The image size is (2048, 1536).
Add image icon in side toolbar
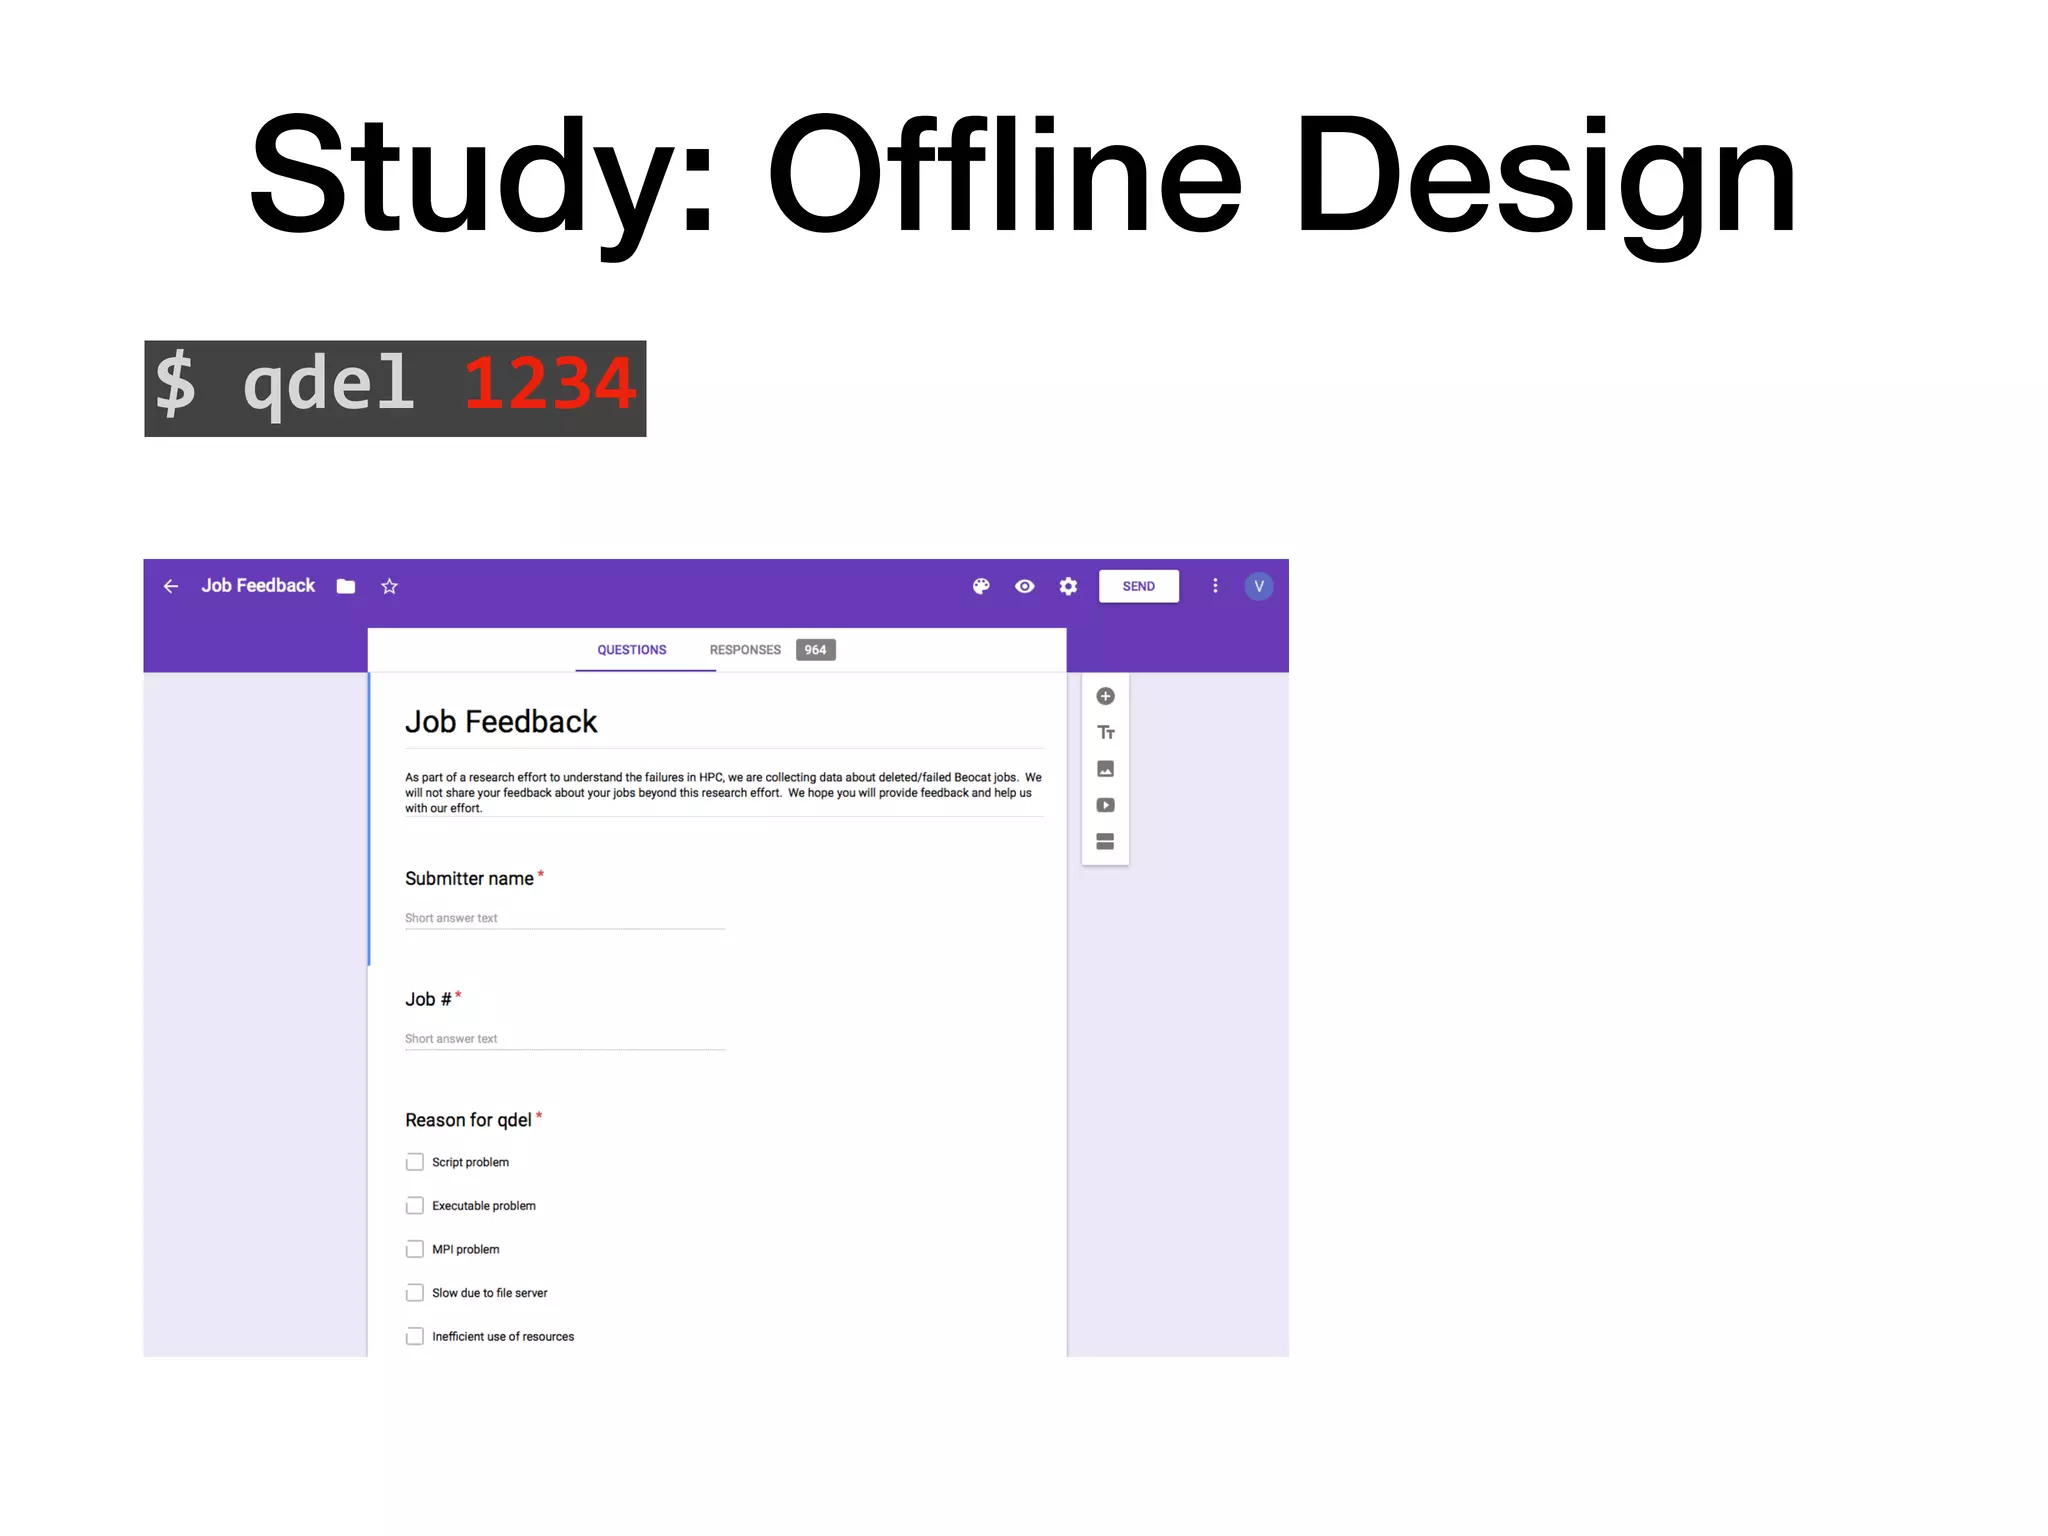tap(1105, 769)
